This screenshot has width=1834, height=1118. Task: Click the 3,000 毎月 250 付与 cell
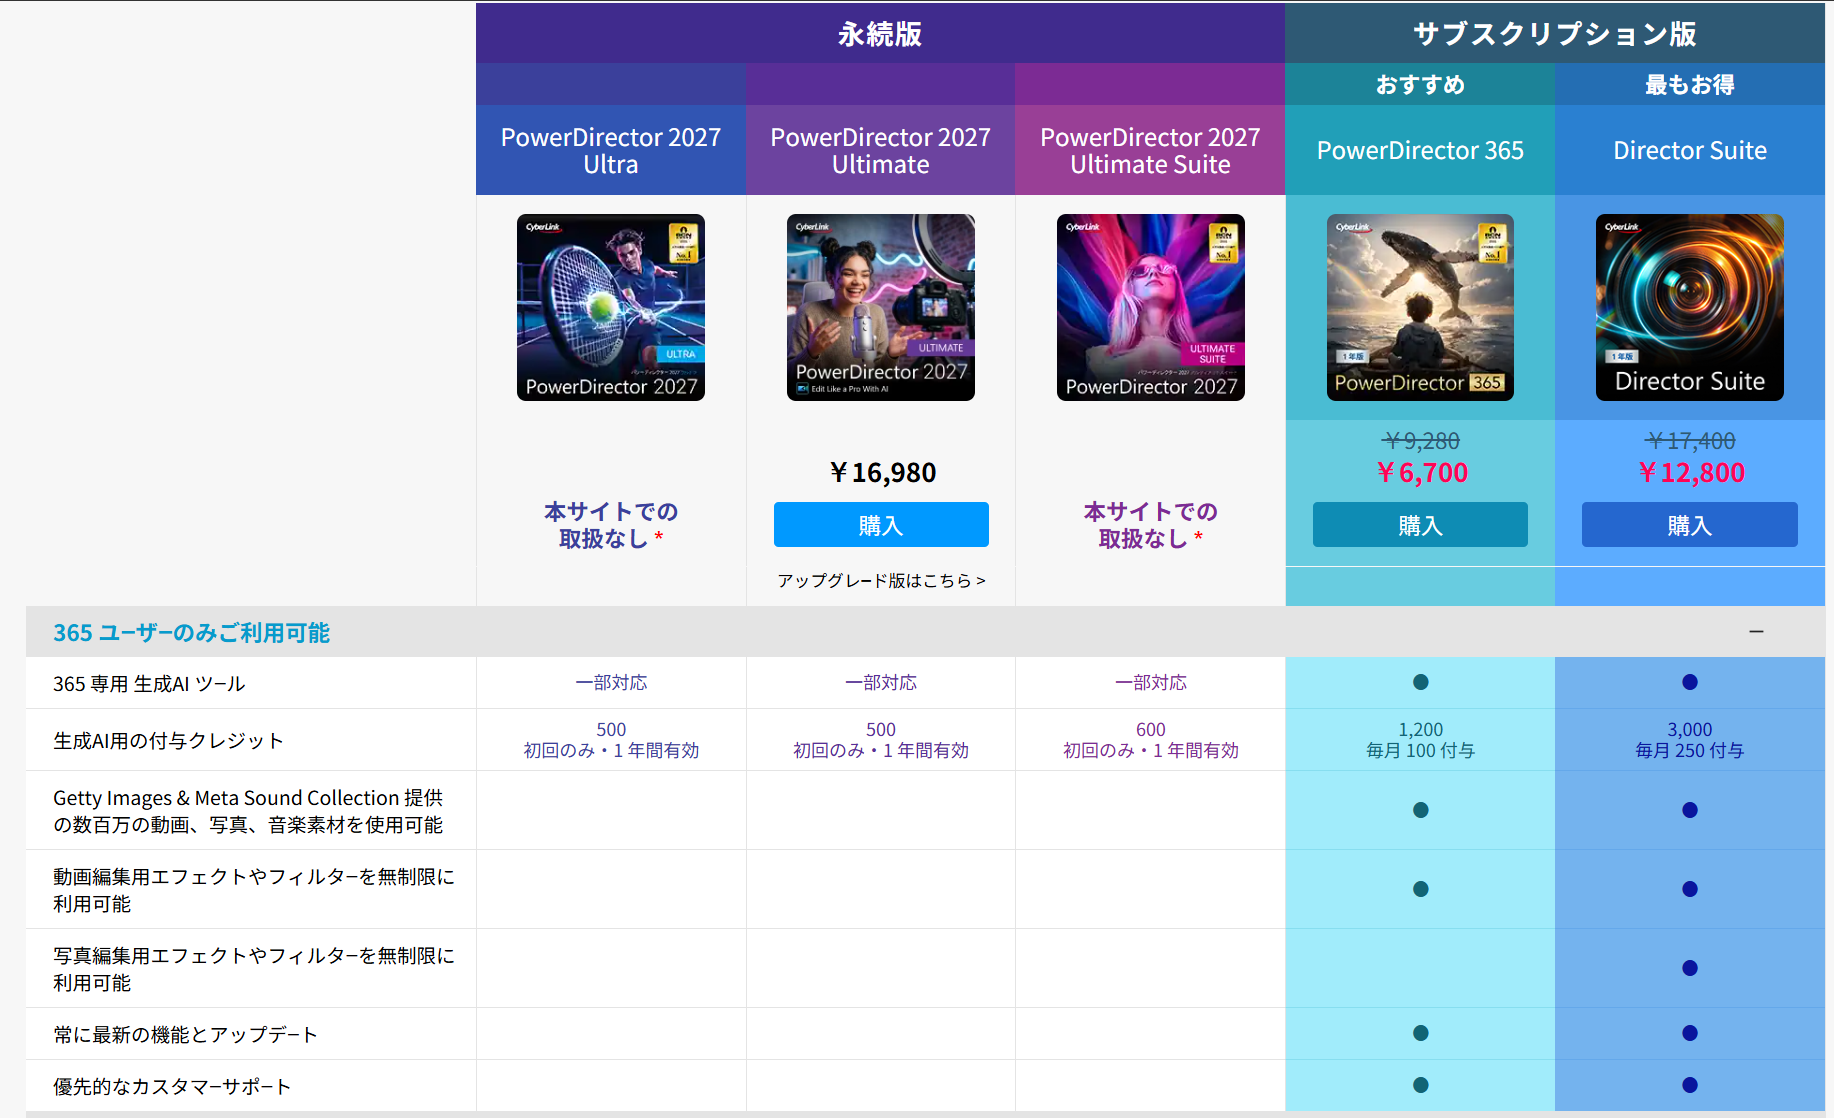(1690, 740)
